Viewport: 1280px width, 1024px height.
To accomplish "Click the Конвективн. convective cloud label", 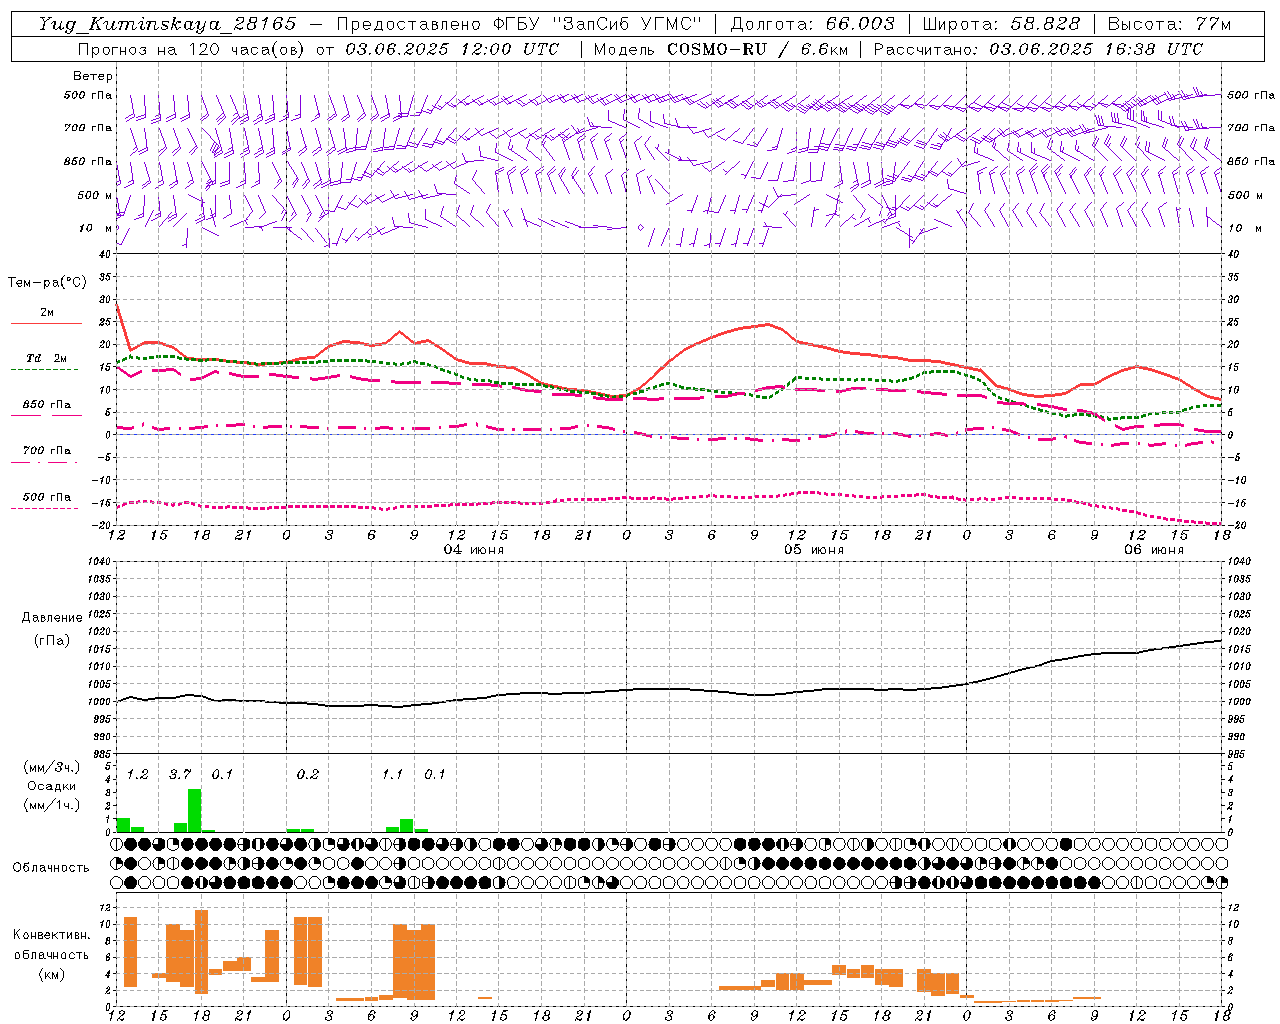I will tap(52, 935).
